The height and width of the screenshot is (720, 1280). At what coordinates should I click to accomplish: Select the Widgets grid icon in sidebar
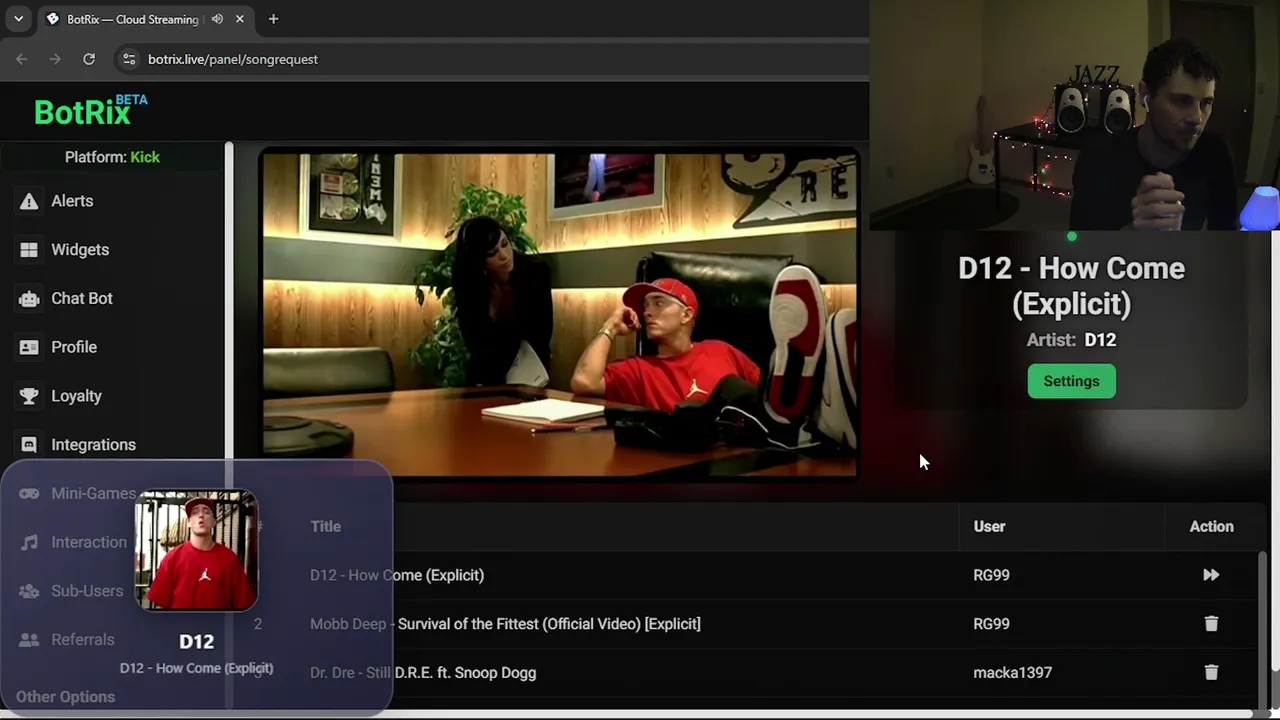click(x=29, y=250)
